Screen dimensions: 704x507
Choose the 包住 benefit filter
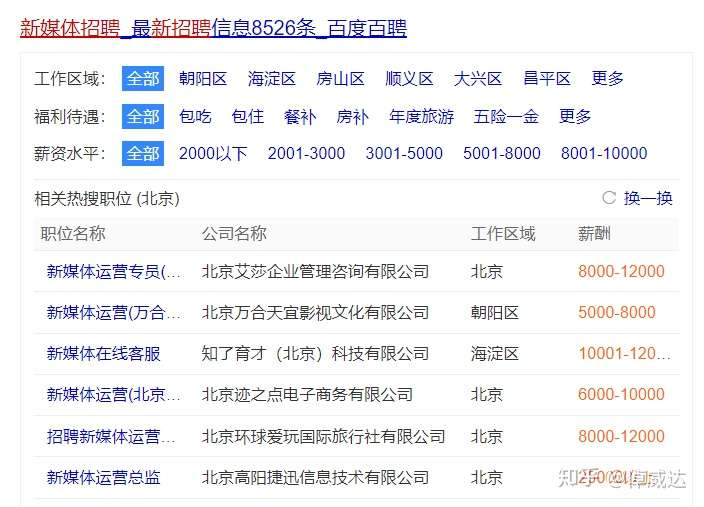248,117
